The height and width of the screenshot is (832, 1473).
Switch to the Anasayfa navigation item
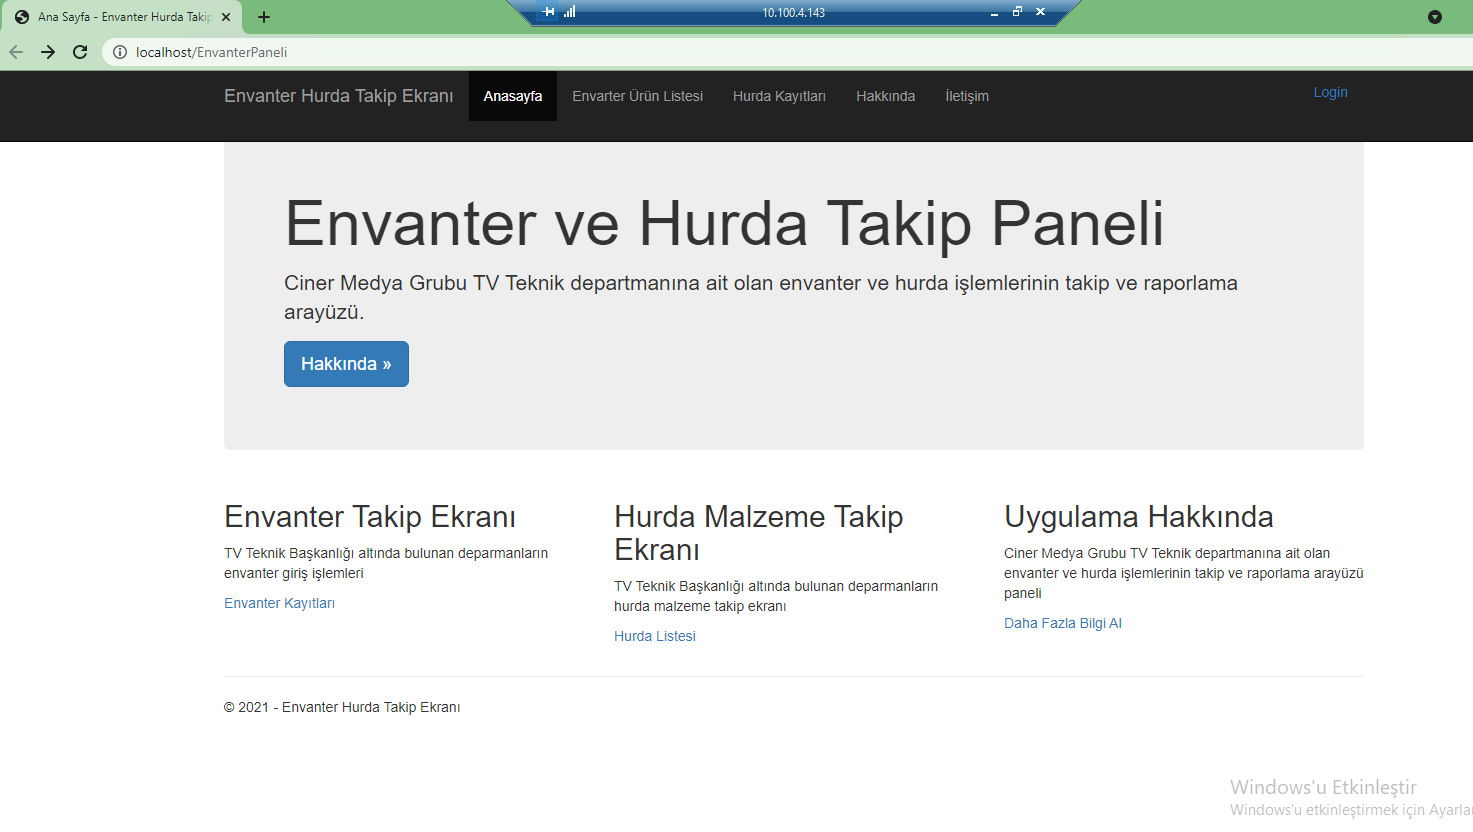(x=512, y=96)
